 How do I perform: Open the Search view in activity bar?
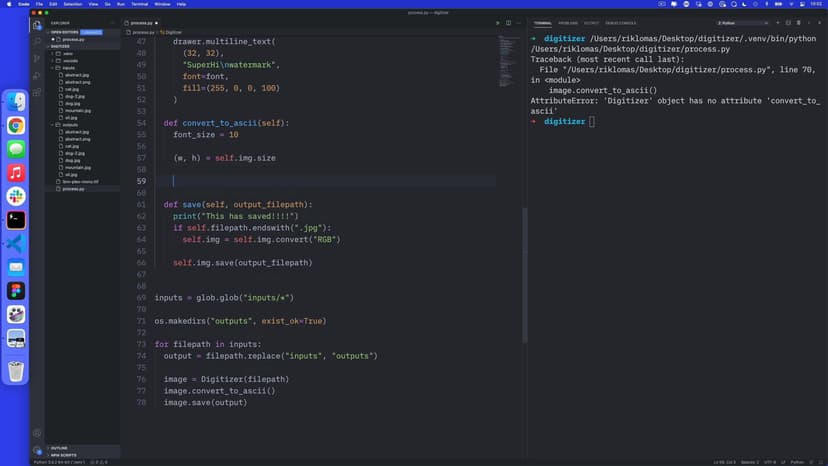coord(37,40)
